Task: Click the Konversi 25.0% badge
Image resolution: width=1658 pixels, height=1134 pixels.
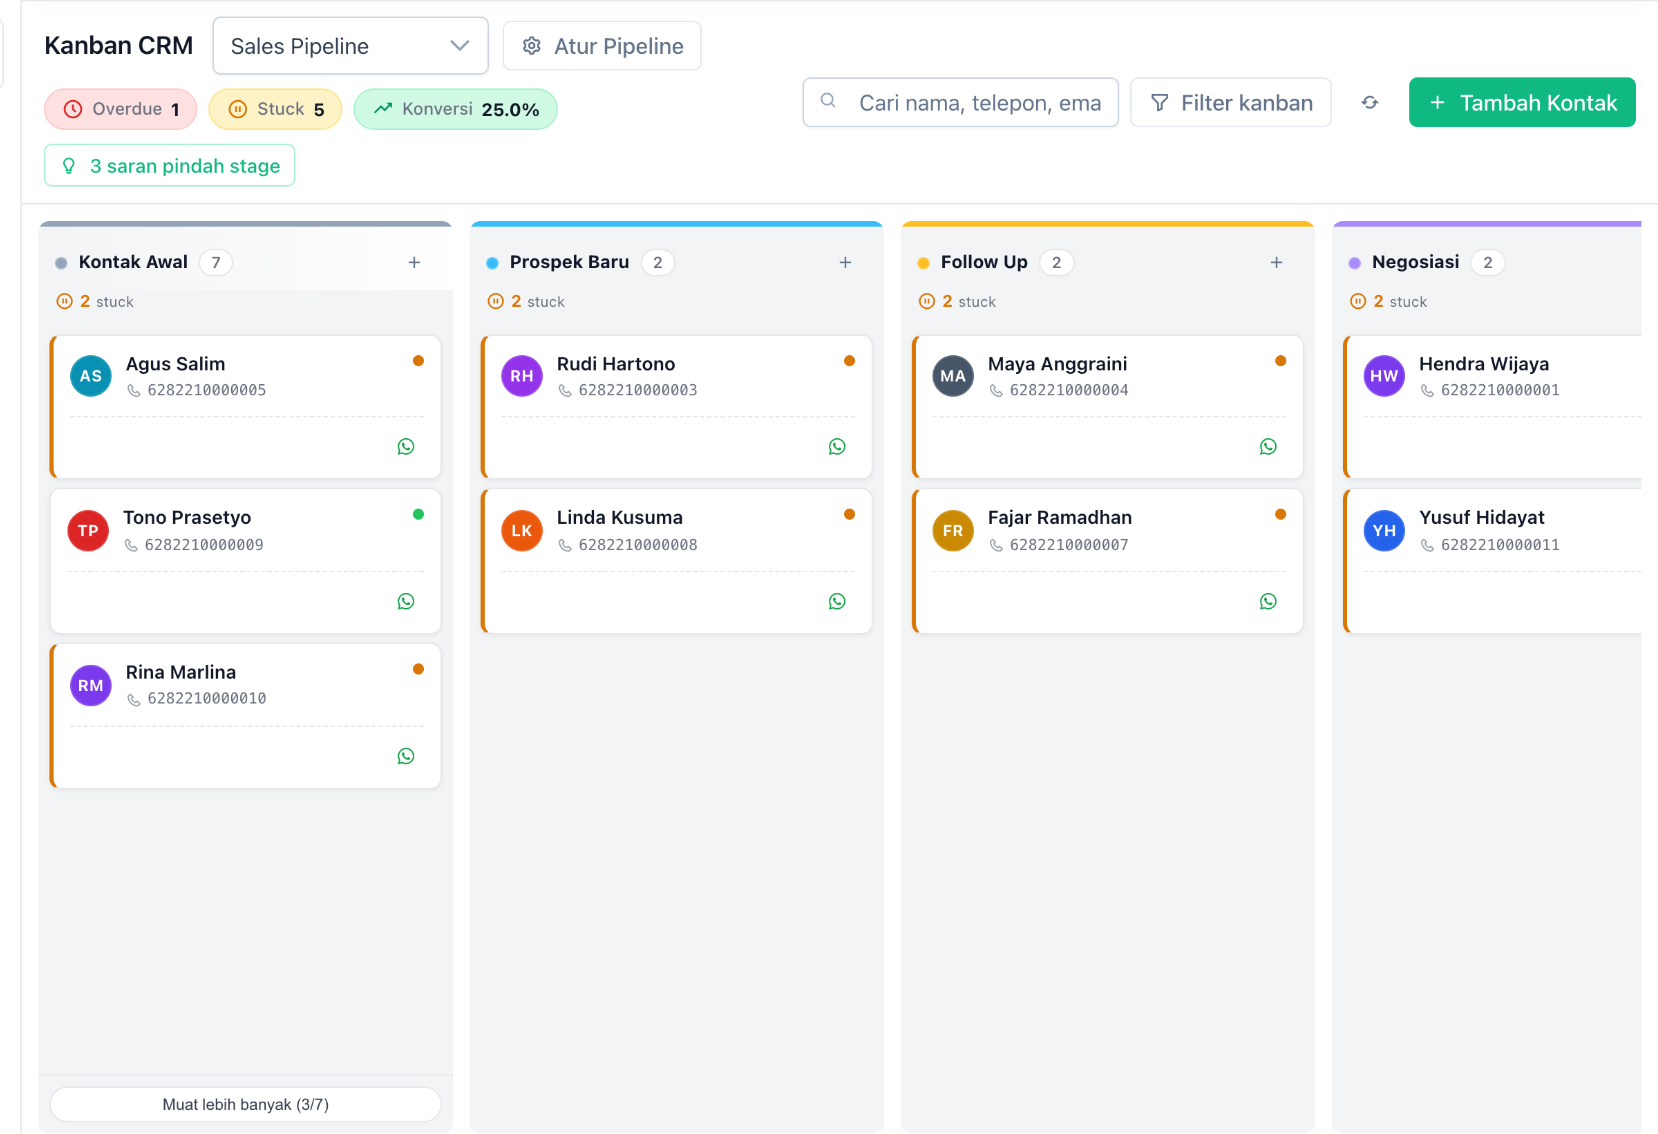Action: 456,109
